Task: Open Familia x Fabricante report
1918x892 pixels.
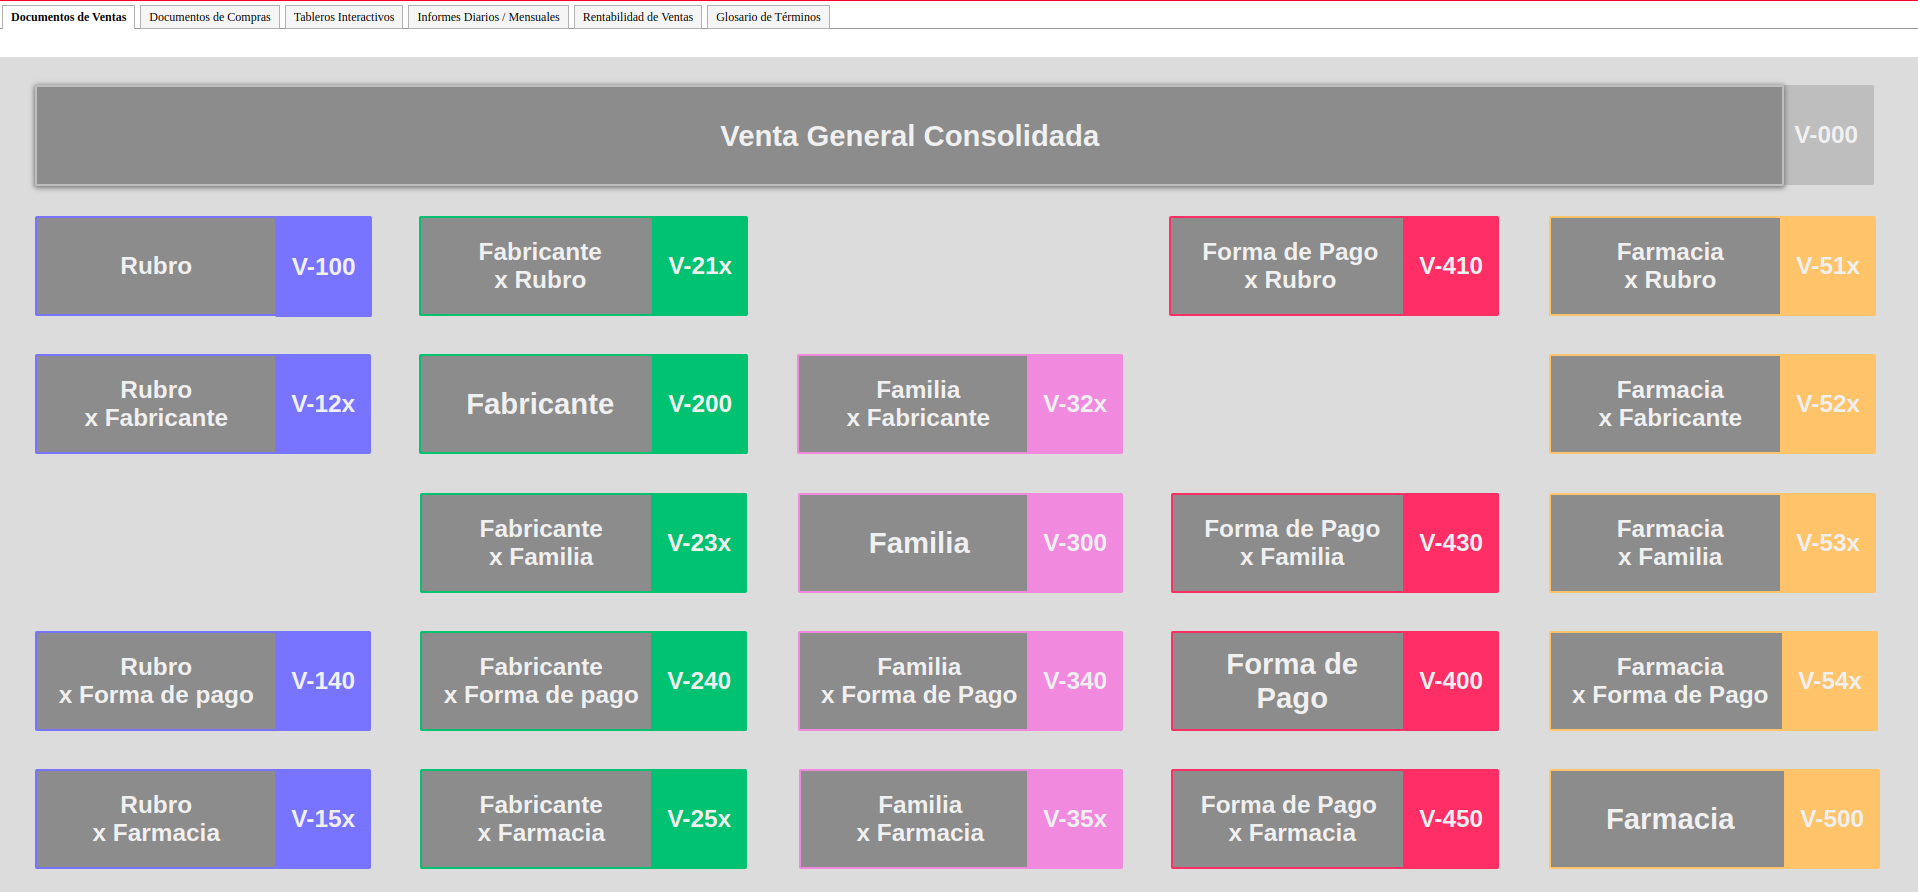Action: [x=916, y=404]
